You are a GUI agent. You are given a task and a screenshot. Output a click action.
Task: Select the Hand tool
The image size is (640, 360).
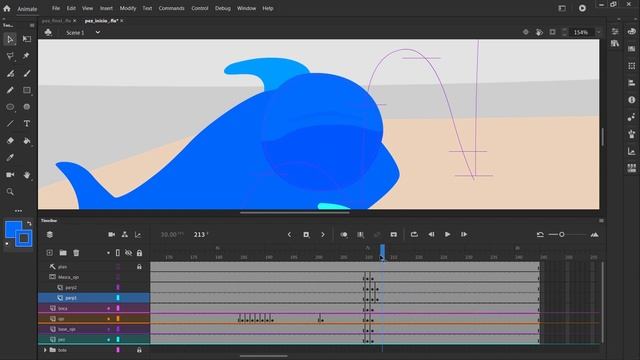pos(27,175)
